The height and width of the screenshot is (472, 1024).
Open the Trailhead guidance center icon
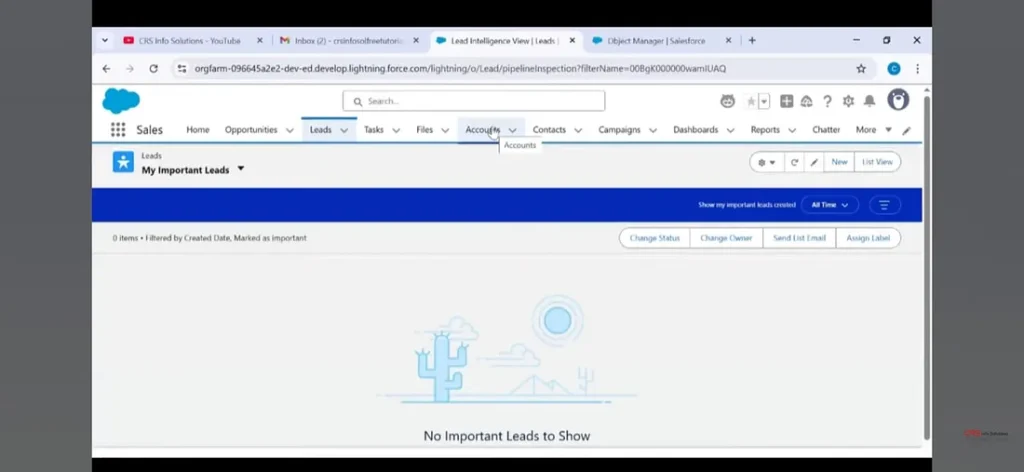coord(806,101)
